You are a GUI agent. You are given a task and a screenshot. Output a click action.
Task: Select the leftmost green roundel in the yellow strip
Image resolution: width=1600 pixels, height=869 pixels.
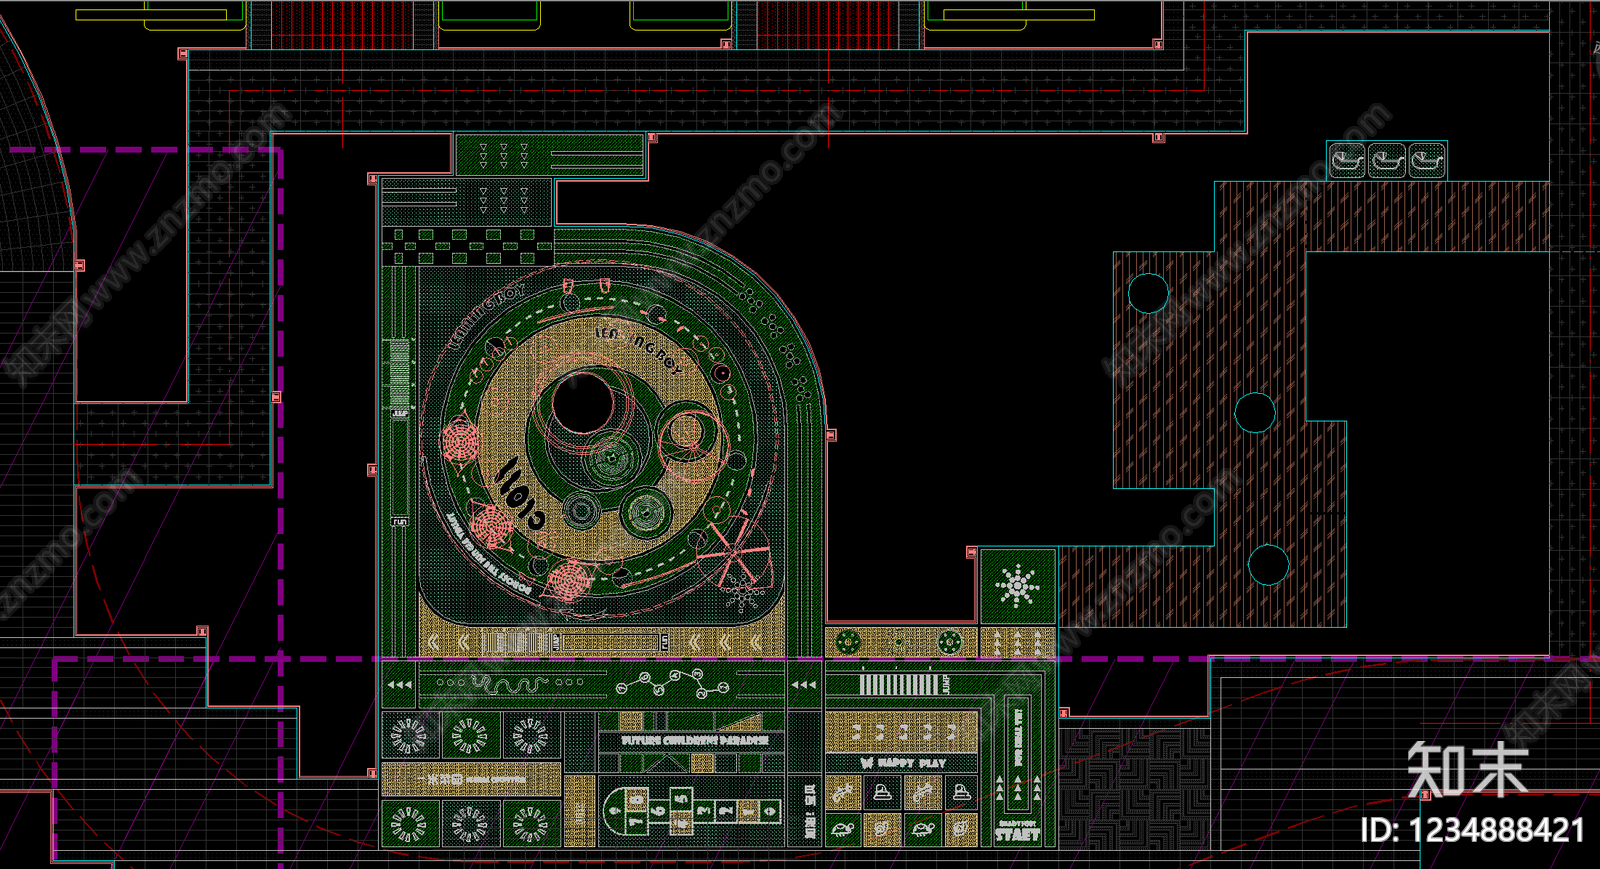click(x=848, y=641)
